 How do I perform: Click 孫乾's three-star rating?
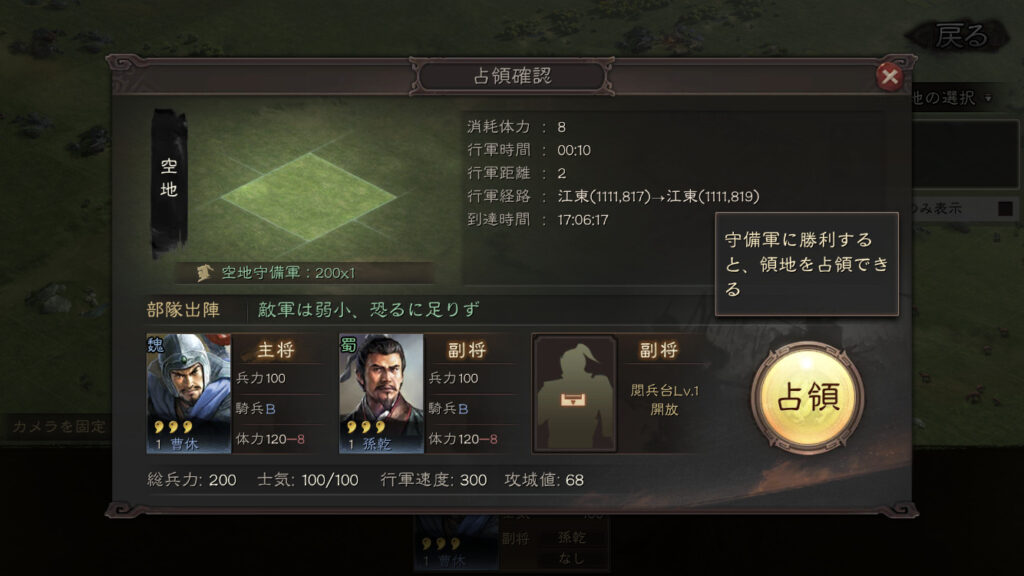pos(366,426)
